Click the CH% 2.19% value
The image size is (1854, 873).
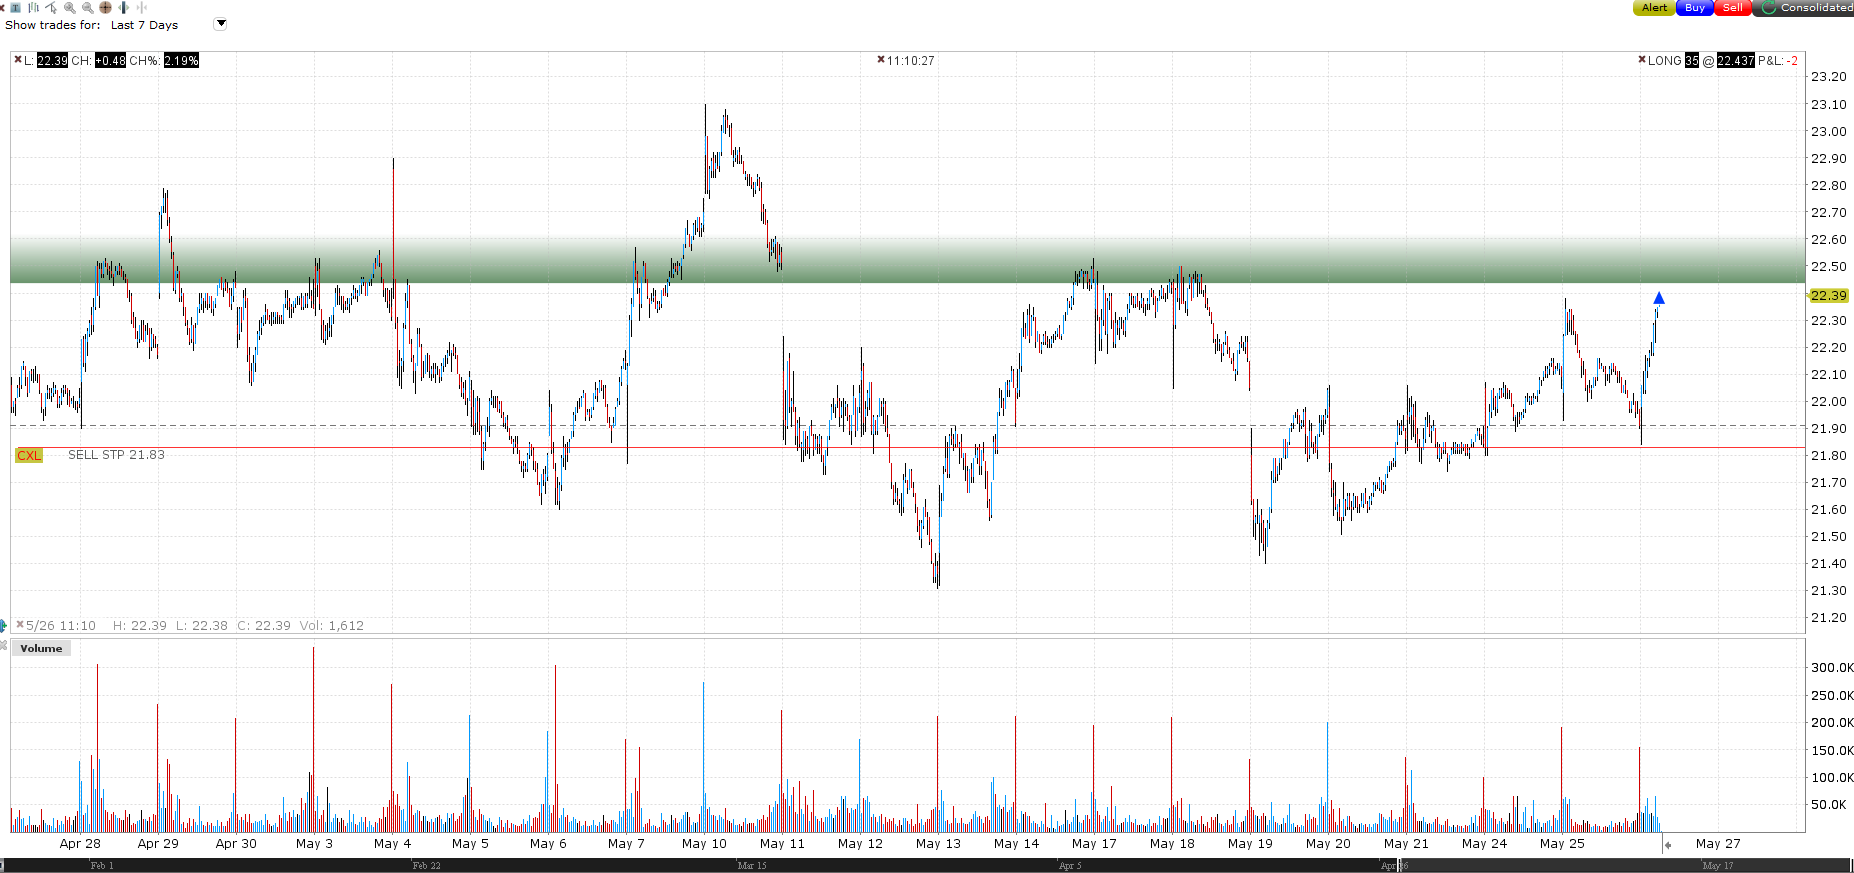(x=181, y=61)
